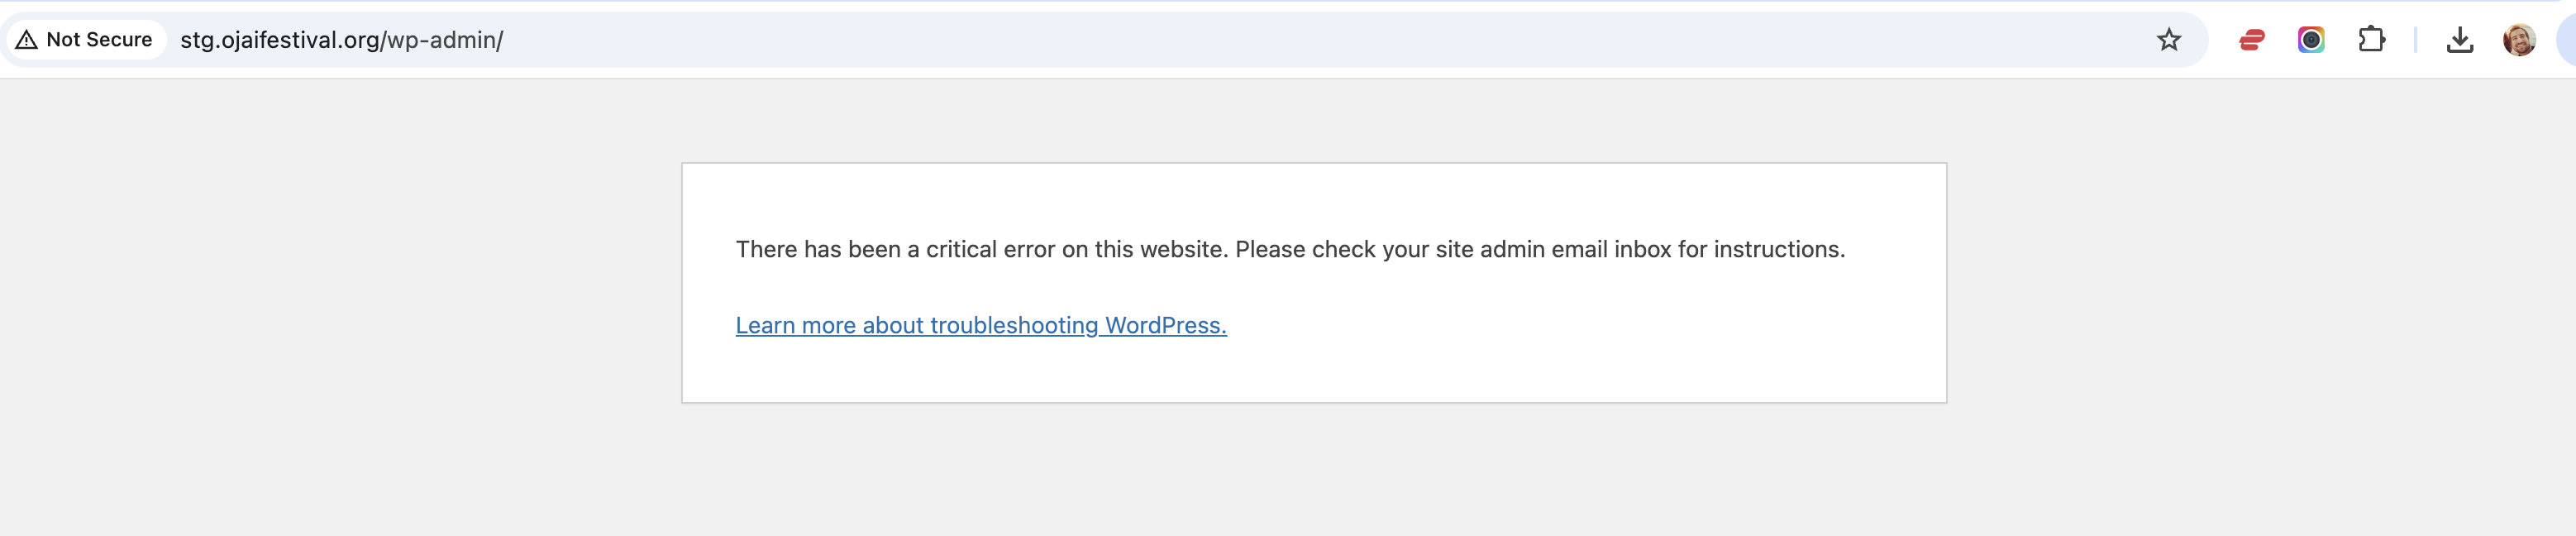2576x536 pixels.
Task: Open the Extensions puzzle-piece menu
Action: (2371, 40)
